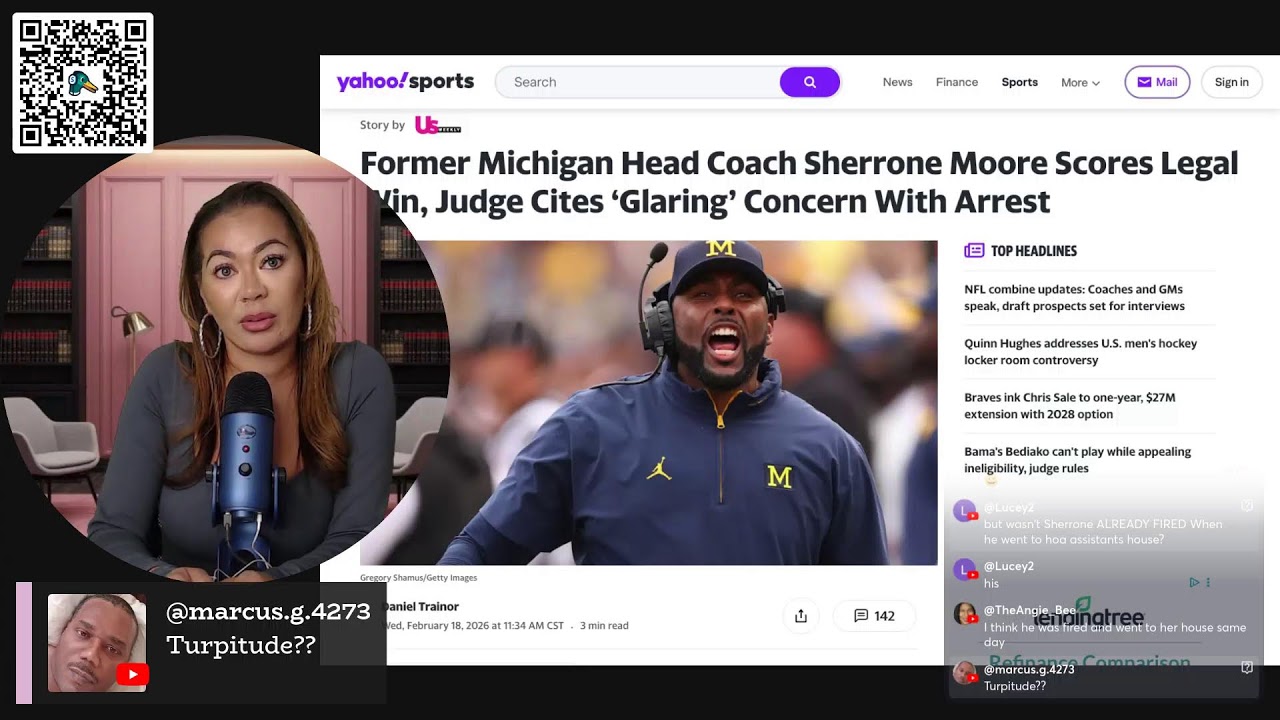1280x720 pixels.
Task: Select the Sports nav item
Action: (1020, 82)
